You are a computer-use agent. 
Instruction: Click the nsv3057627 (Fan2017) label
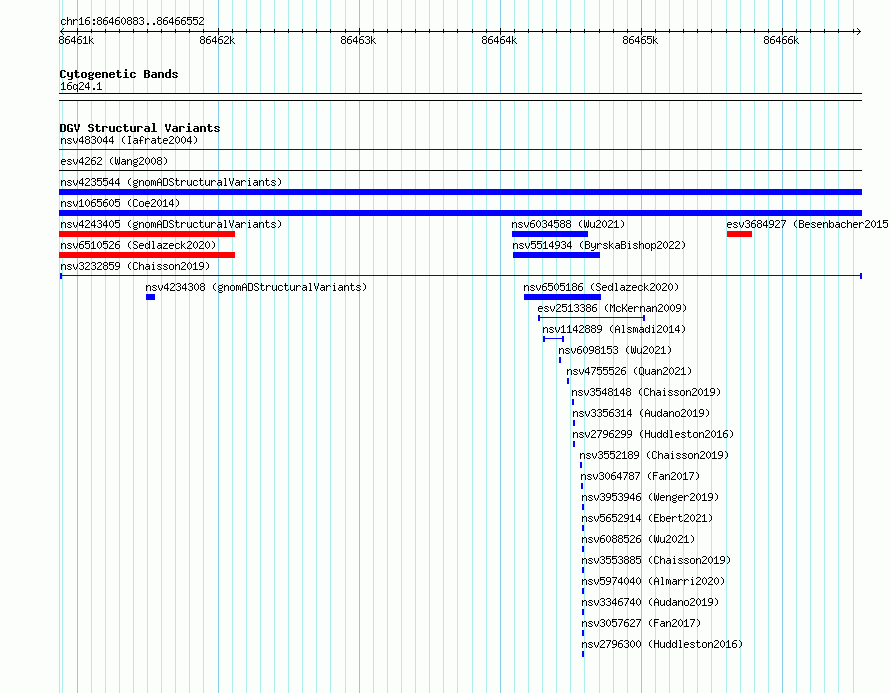pyautogui.click(x=641, y=623)
